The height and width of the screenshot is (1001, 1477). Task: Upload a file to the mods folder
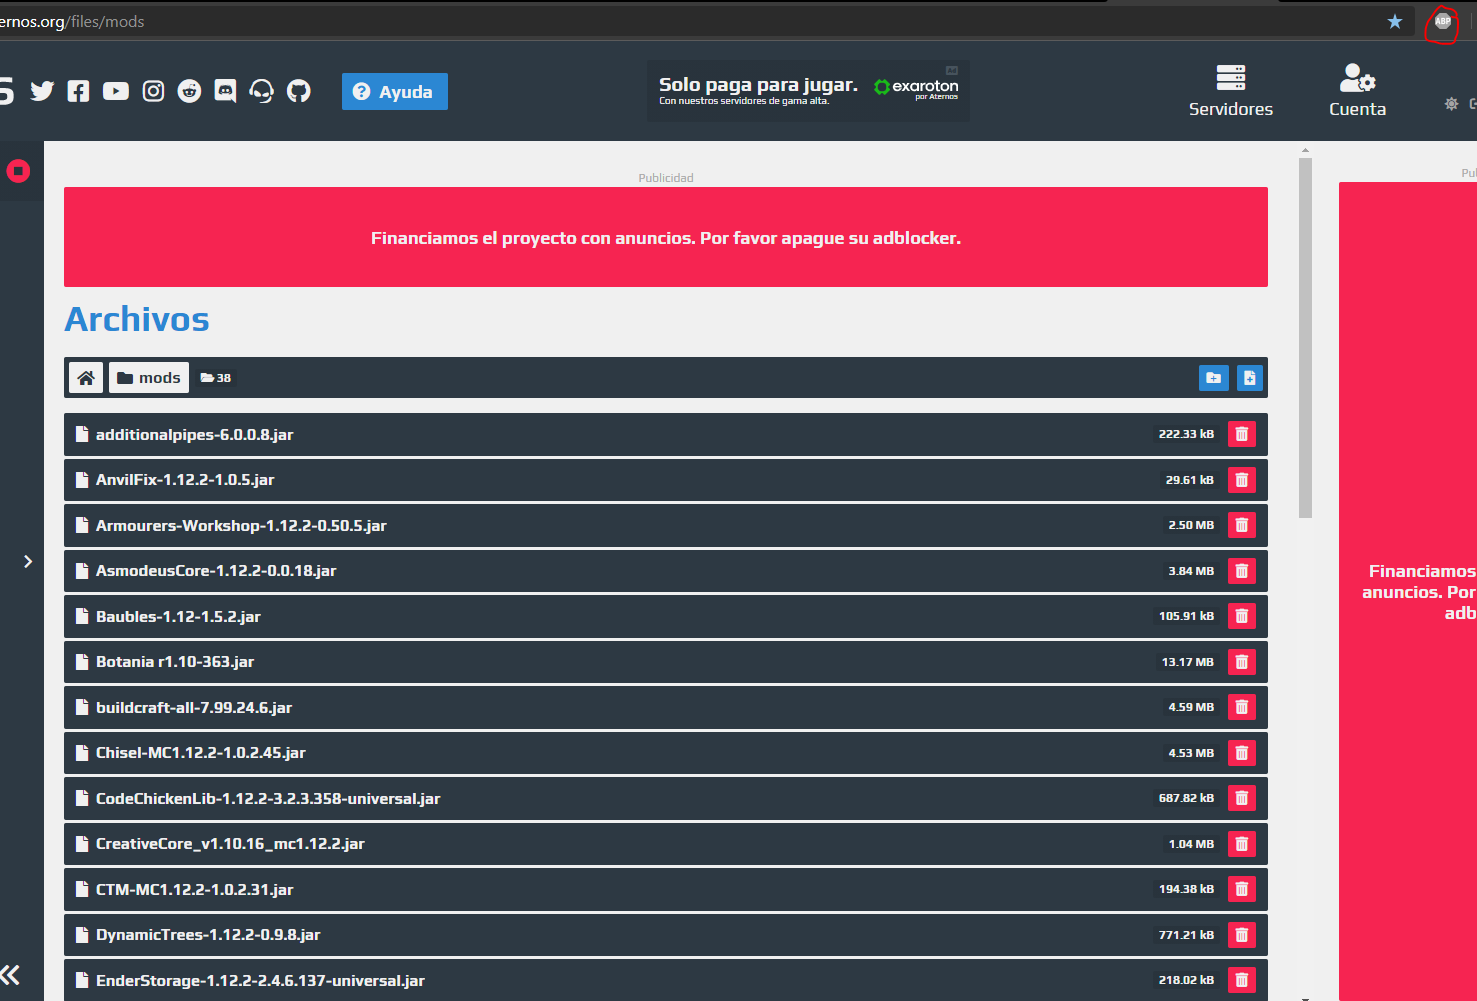coord(1250,378)
